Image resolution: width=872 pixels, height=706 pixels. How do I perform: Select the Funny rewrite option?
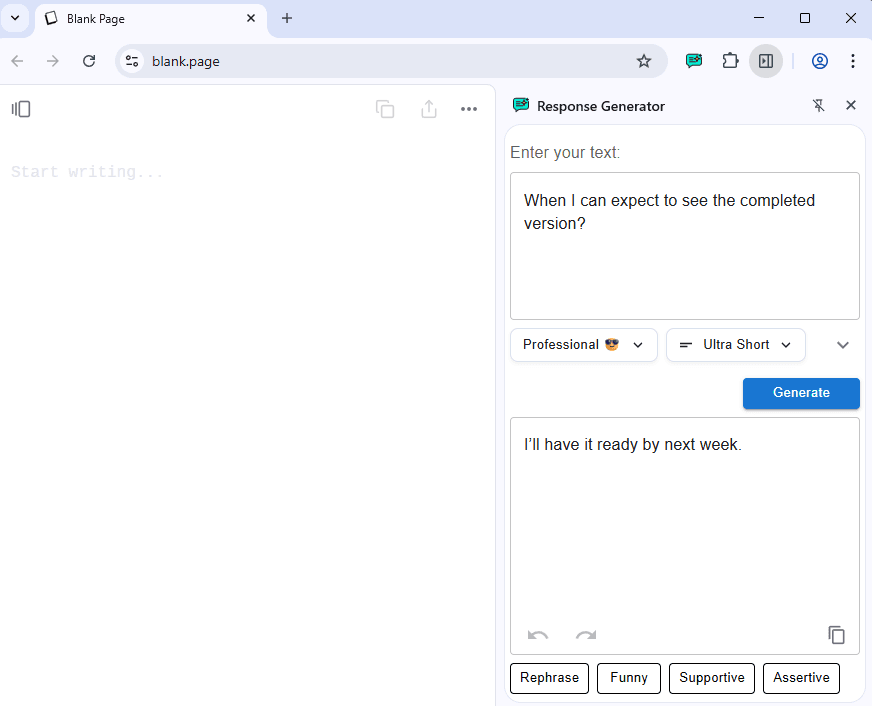pos(628,678)
